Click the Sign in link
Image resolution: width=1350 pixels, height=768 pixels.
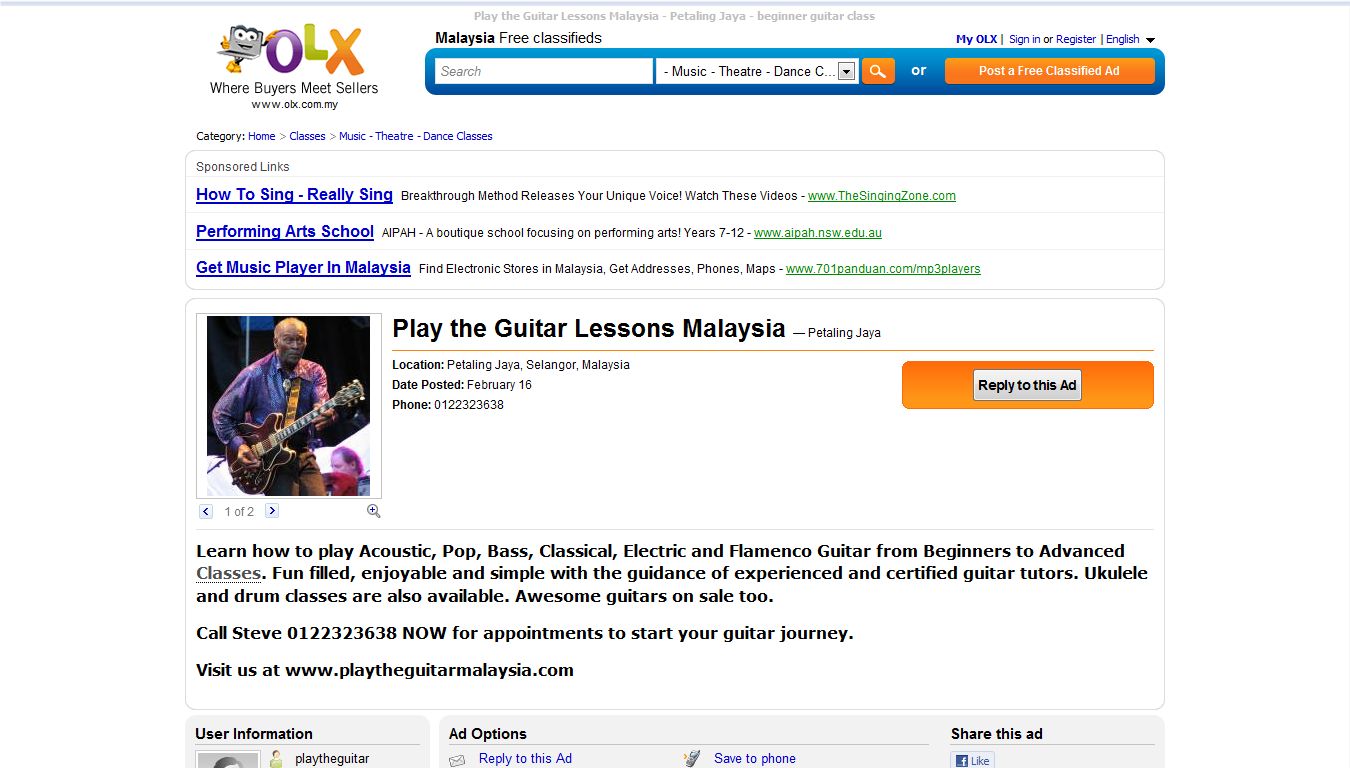pos(1024,39)
